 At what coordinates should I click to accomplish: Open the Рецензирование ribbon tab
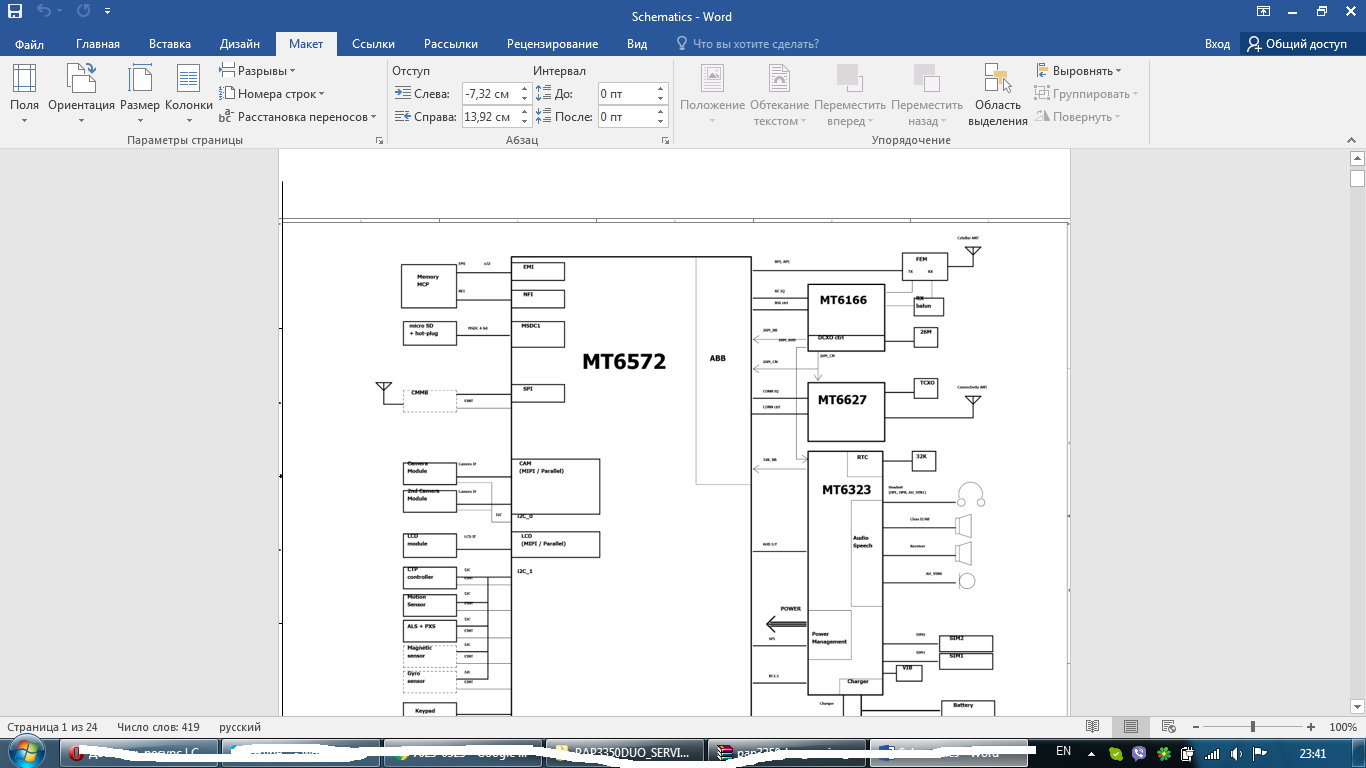click(552, 44)
